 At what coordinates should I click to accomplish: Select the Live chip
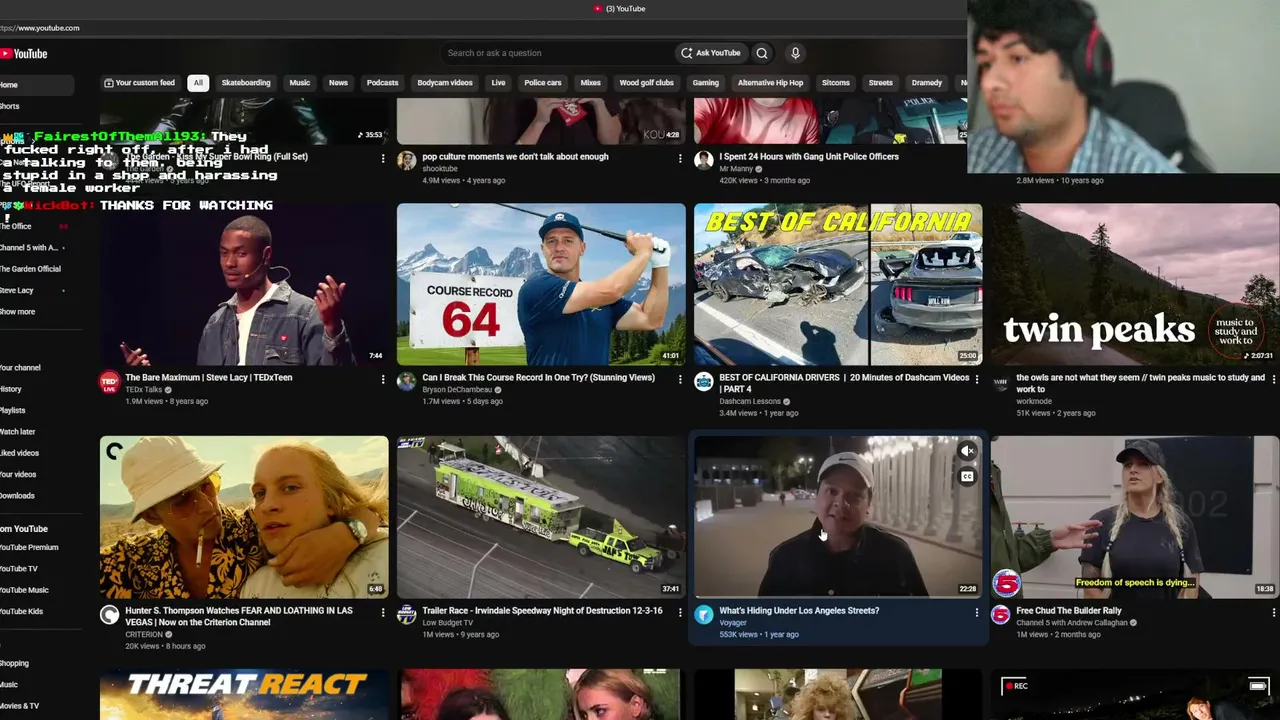click(499, 83)
